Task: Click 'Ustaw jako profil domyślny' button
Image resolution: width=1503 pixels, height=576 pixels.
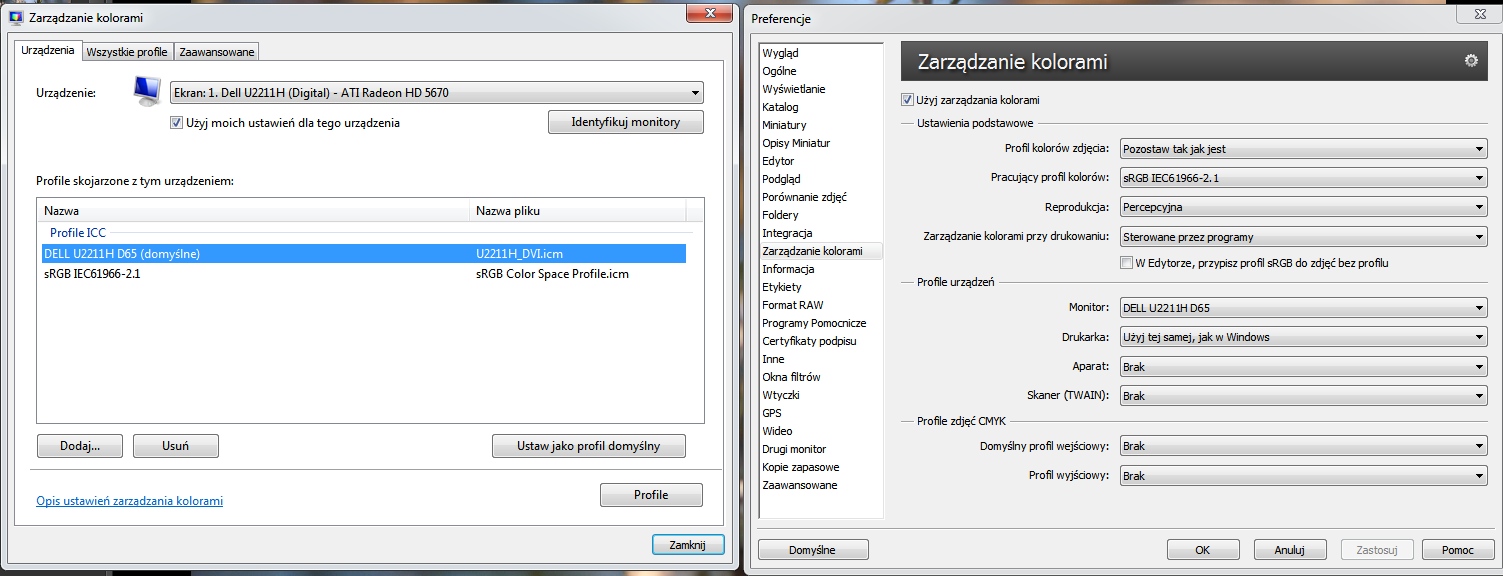Action: (588, 446)
